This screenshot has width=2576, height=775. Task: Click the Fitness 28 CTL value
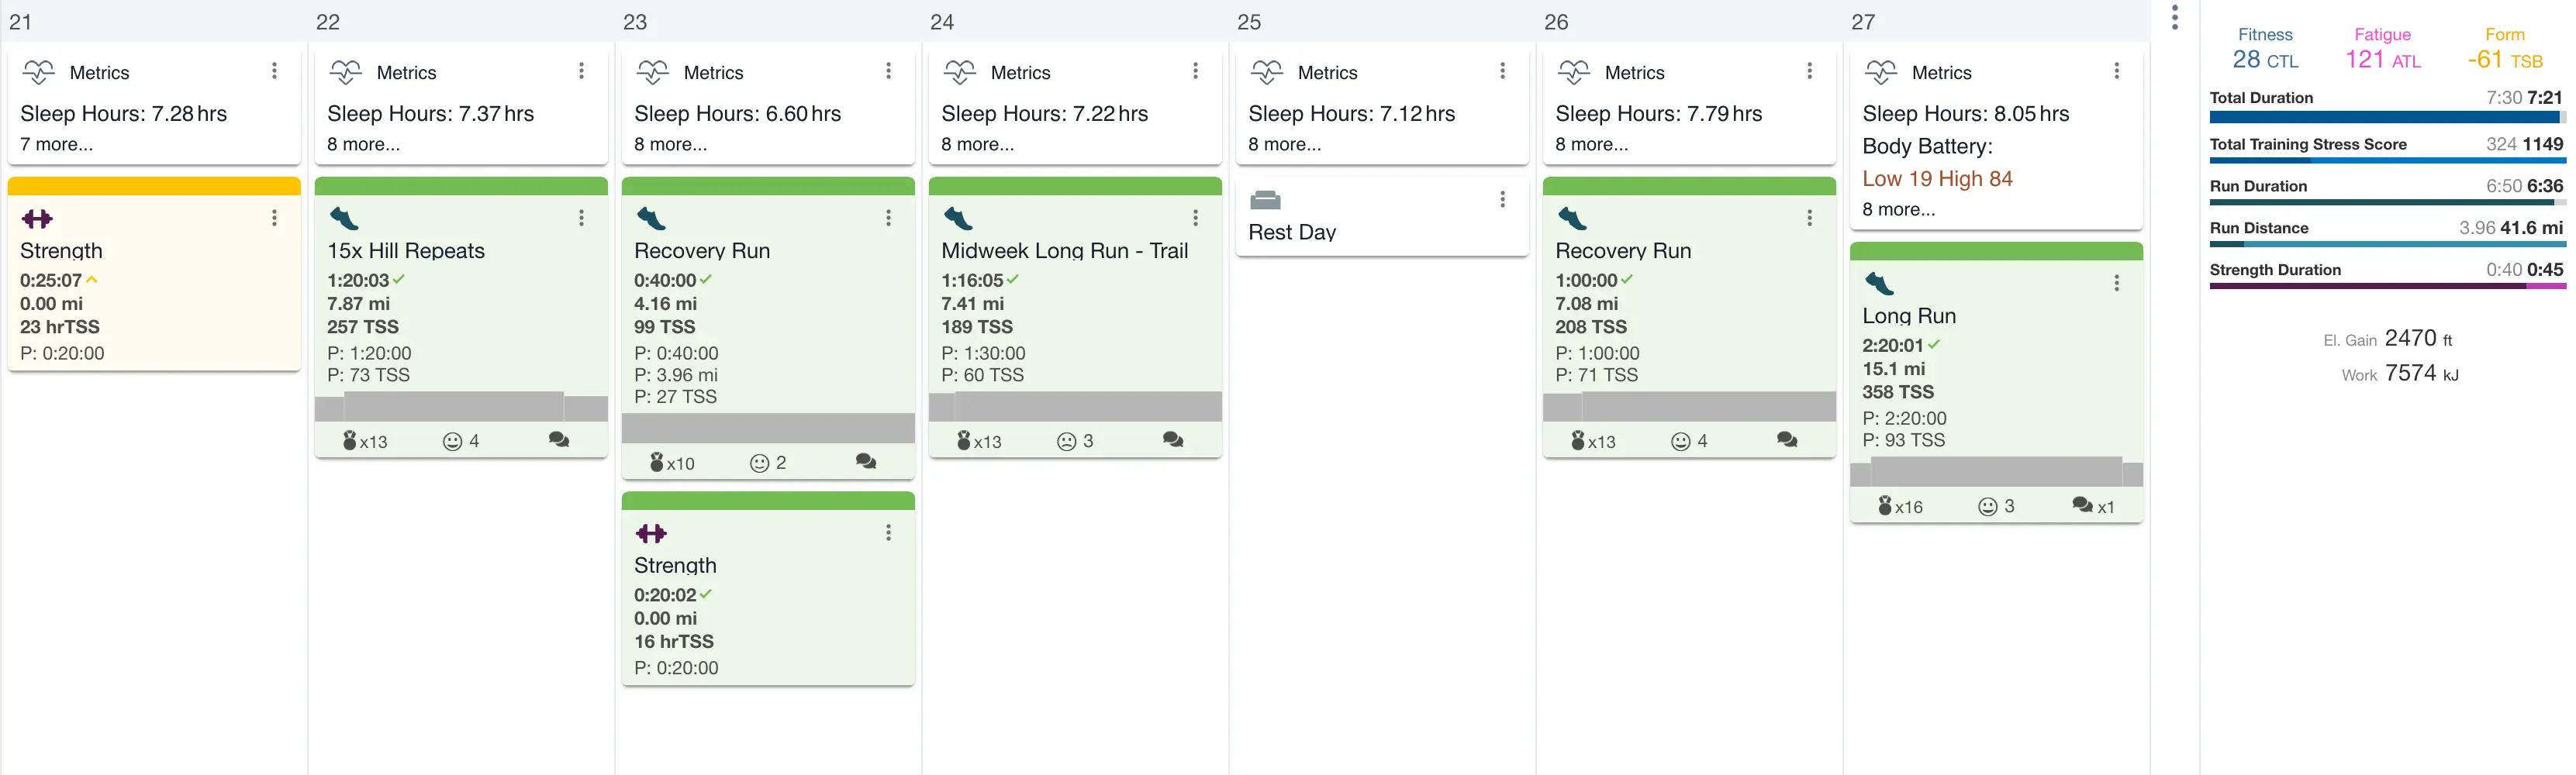[2264, 60]
